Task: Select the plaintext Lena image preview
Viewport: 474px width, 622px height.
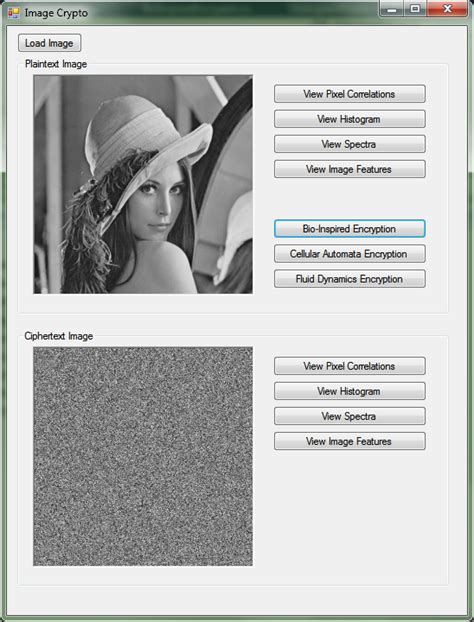Action: [143, 184]
